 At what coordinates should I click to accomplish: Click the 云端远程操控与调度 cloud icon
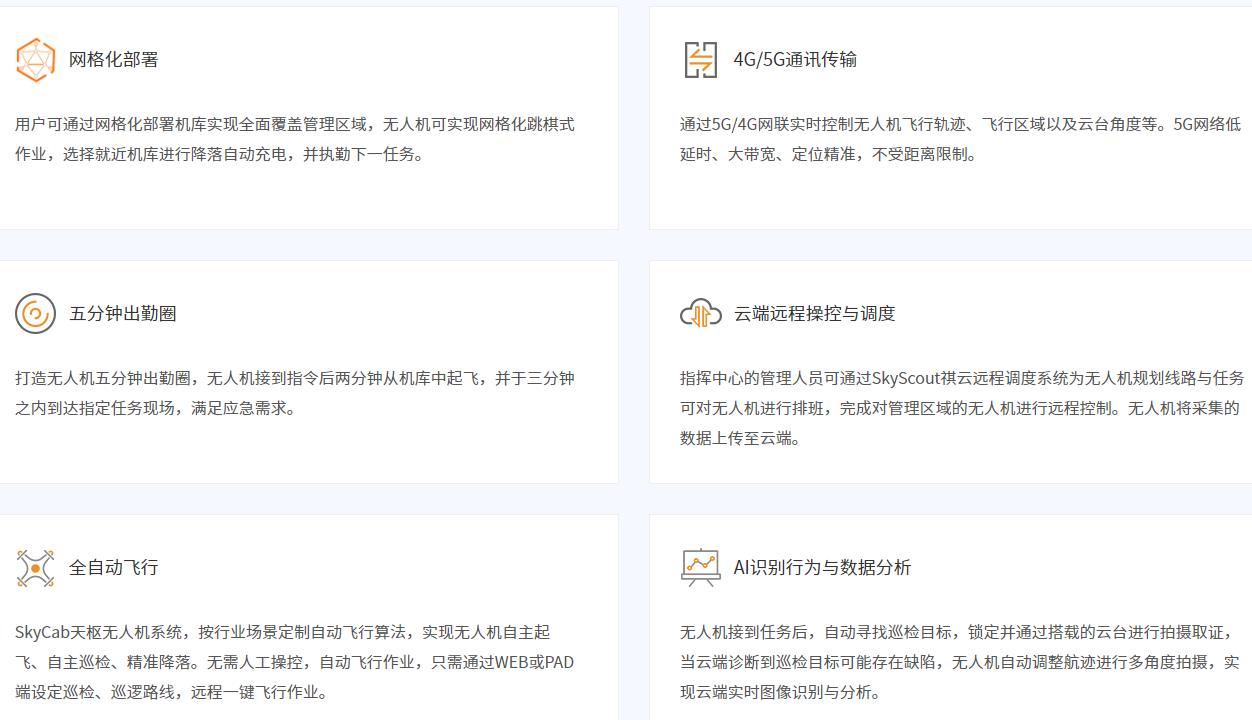click(x=700, y=314)
